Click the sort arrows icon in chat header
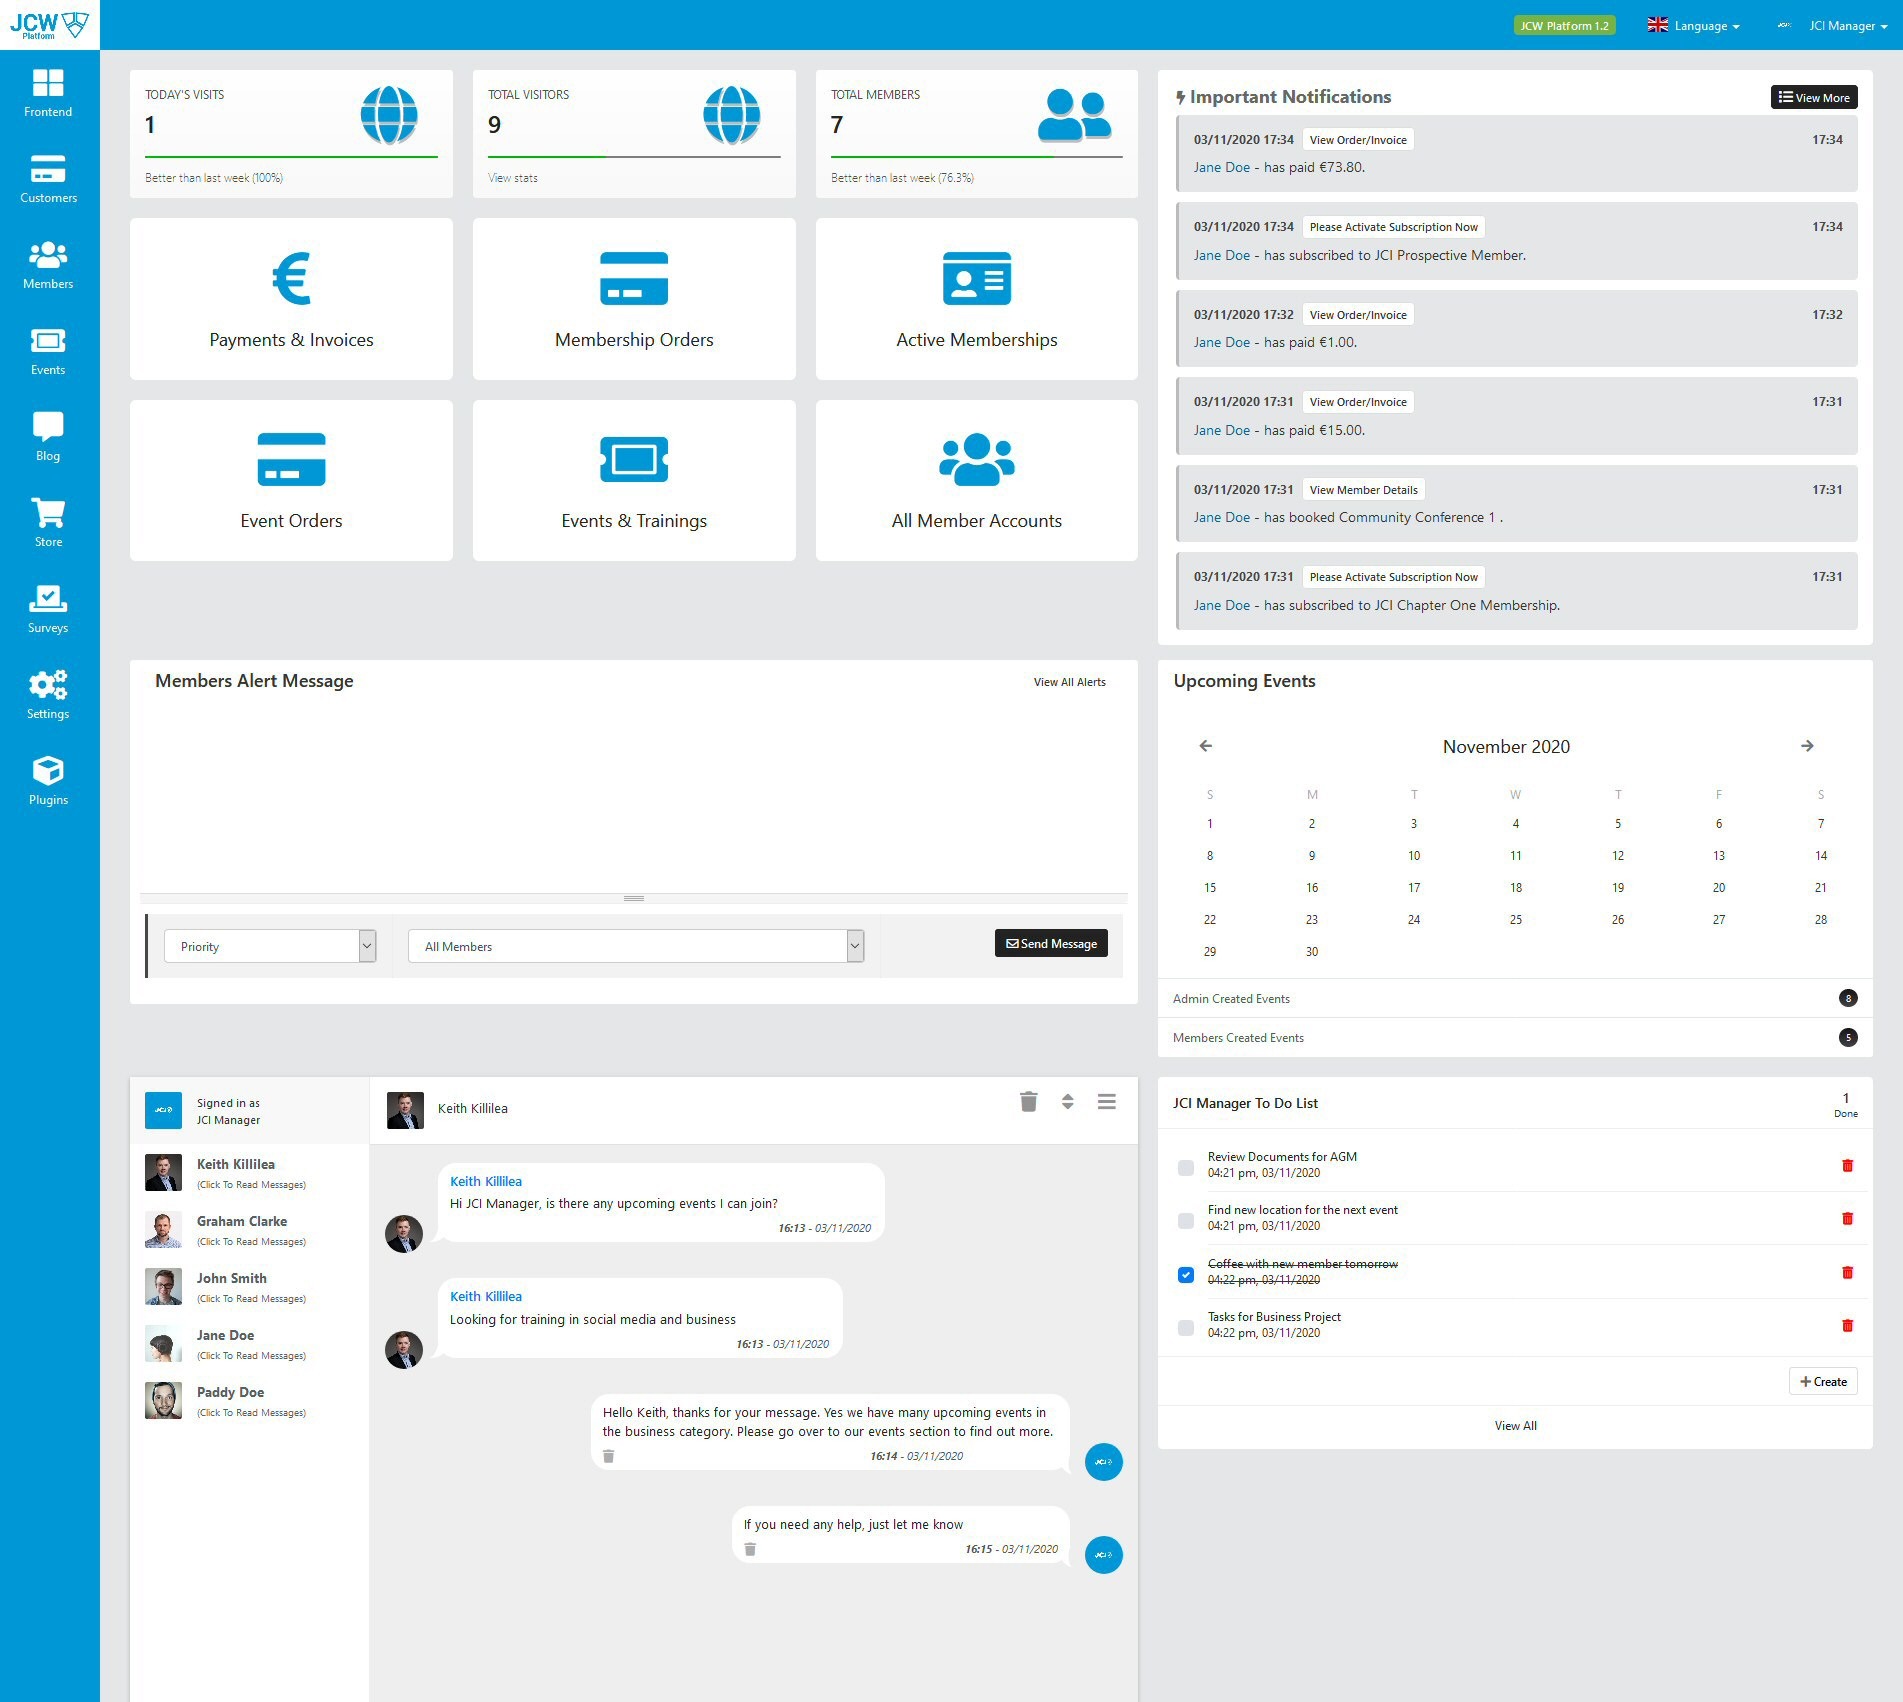This screenshot has height=1702, width=1903. (1068, 1102)
